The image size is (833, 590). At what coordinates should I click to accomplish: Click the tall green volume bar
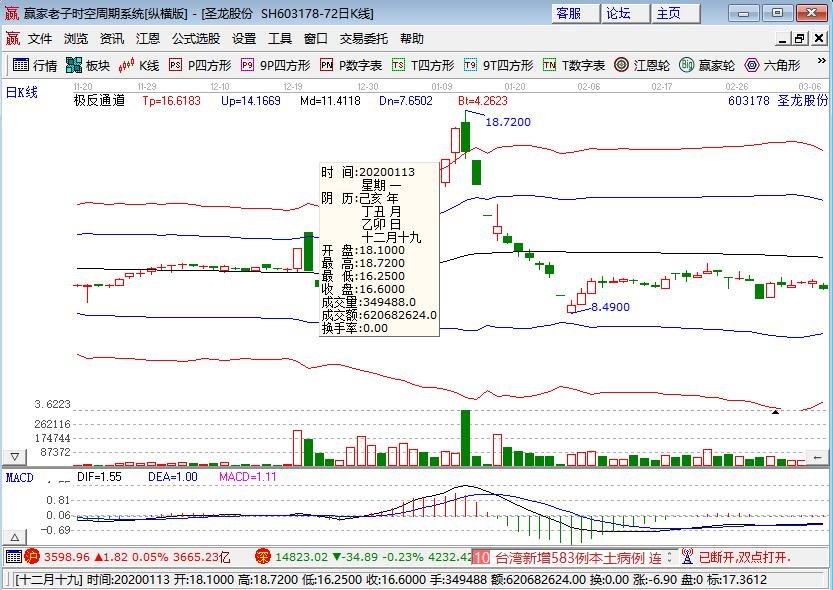[465, 438]
